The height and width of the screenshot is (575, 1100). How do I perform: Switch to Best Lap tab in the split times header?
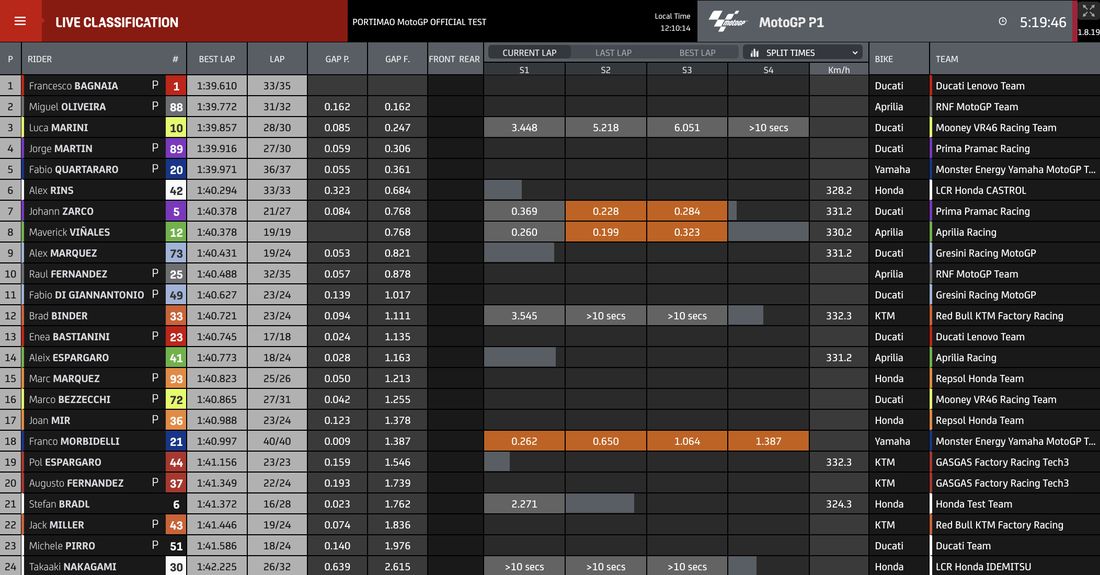[697, 53]
